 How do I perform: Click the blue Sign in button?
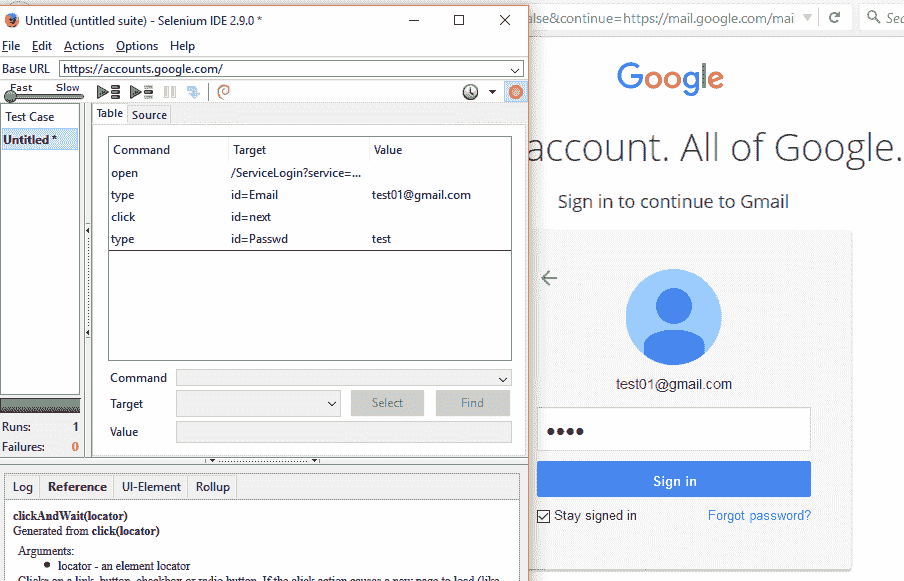pyautogui.click(x=674, y=479)
